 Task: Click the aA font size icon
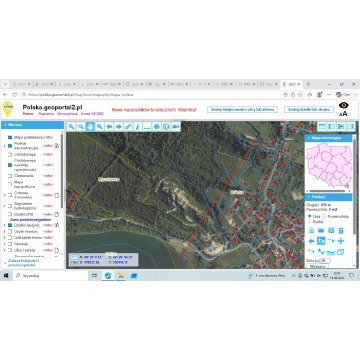click(x=343, y=114)
